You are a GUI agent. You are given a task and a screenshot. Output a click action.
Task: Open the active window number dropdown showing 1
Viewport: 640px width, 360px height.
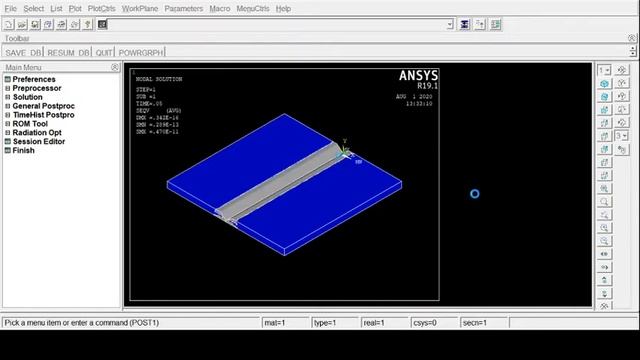[x=604, y=70]
